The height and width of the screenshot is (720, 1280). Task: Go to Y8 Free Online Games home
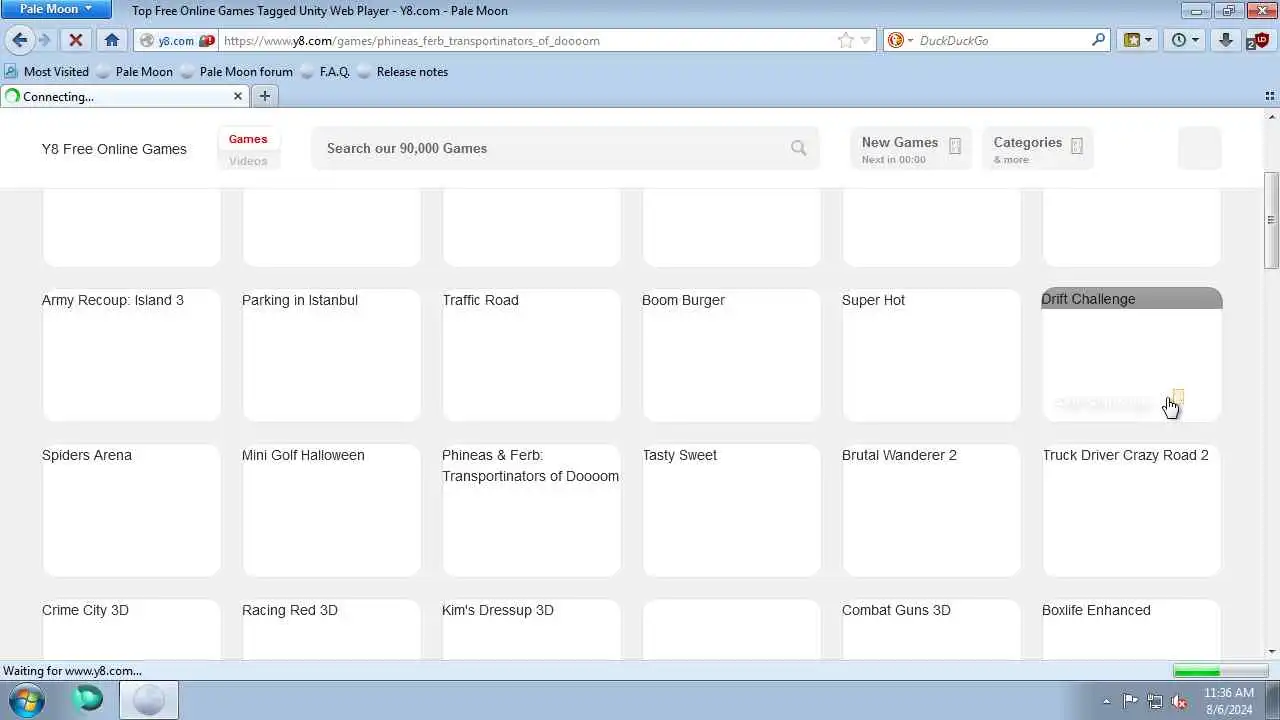(x=114, y=149)
